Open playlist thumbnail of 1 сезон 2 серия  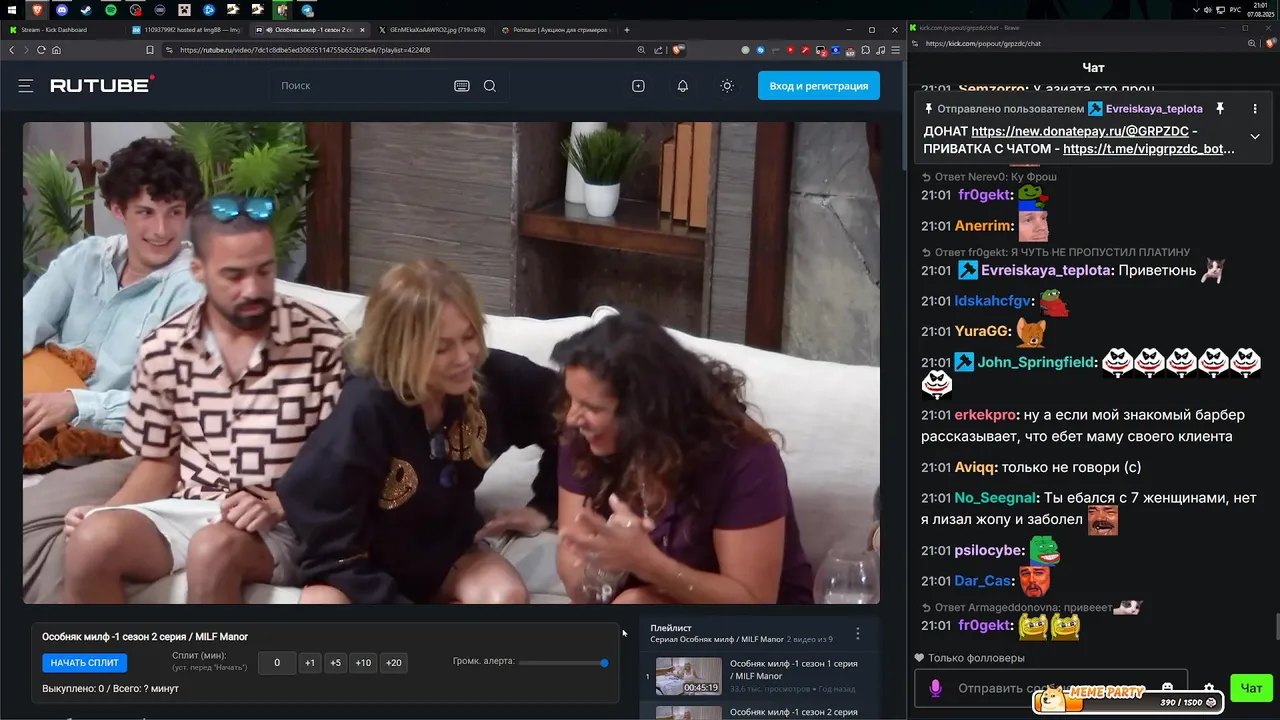tap(688, 712)
